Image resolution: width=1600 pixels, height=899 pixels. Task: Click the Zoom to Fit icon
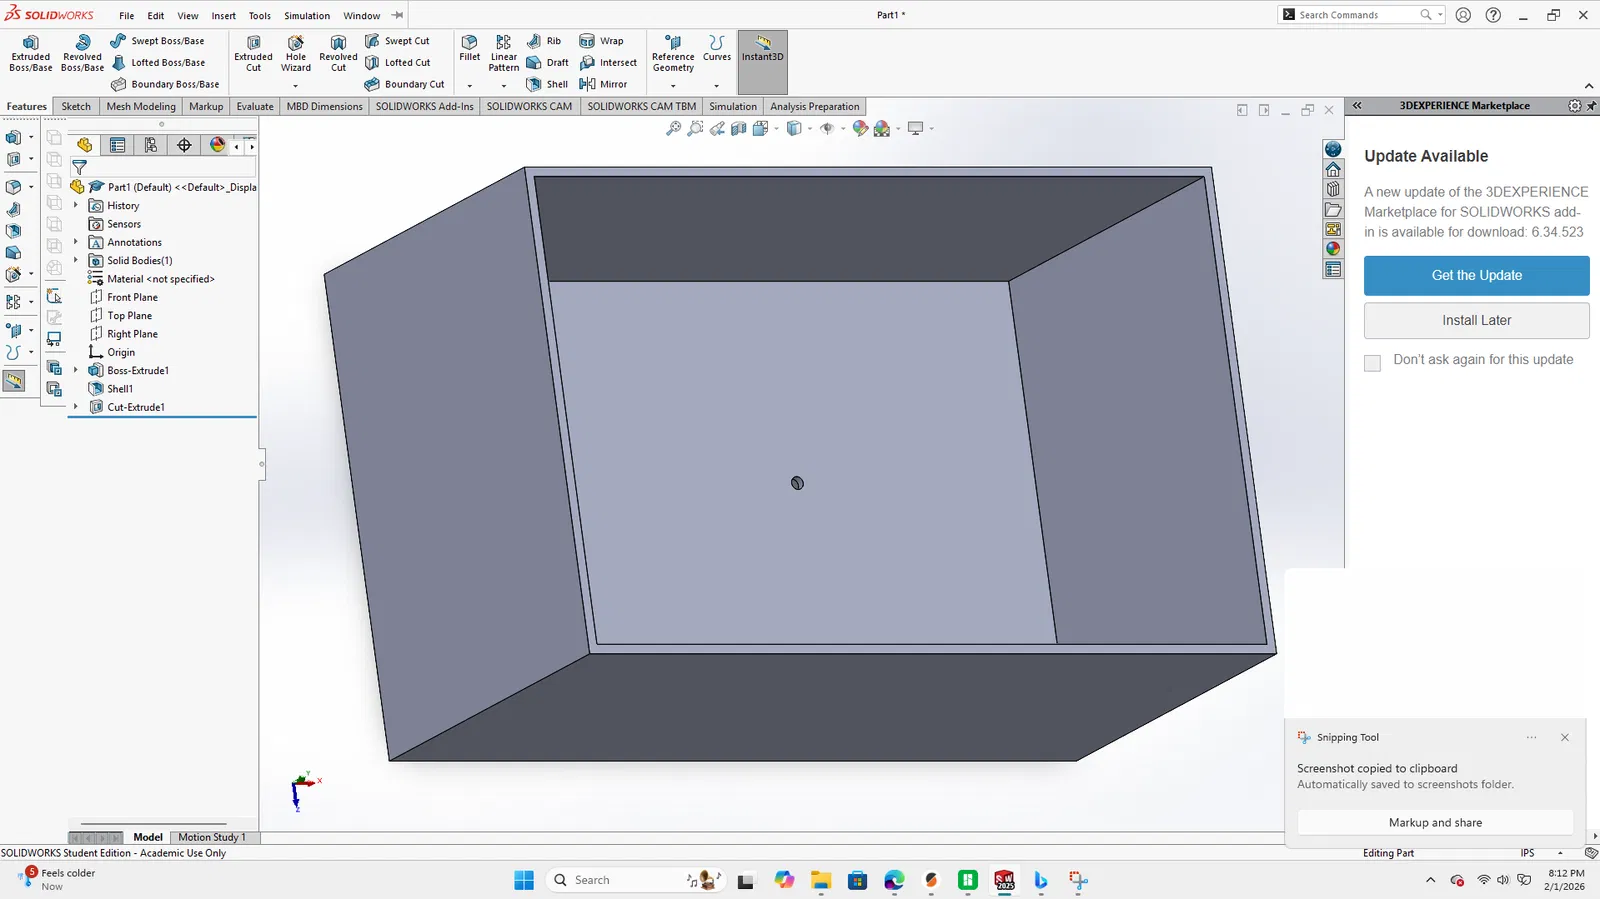[x=674, y=129]
